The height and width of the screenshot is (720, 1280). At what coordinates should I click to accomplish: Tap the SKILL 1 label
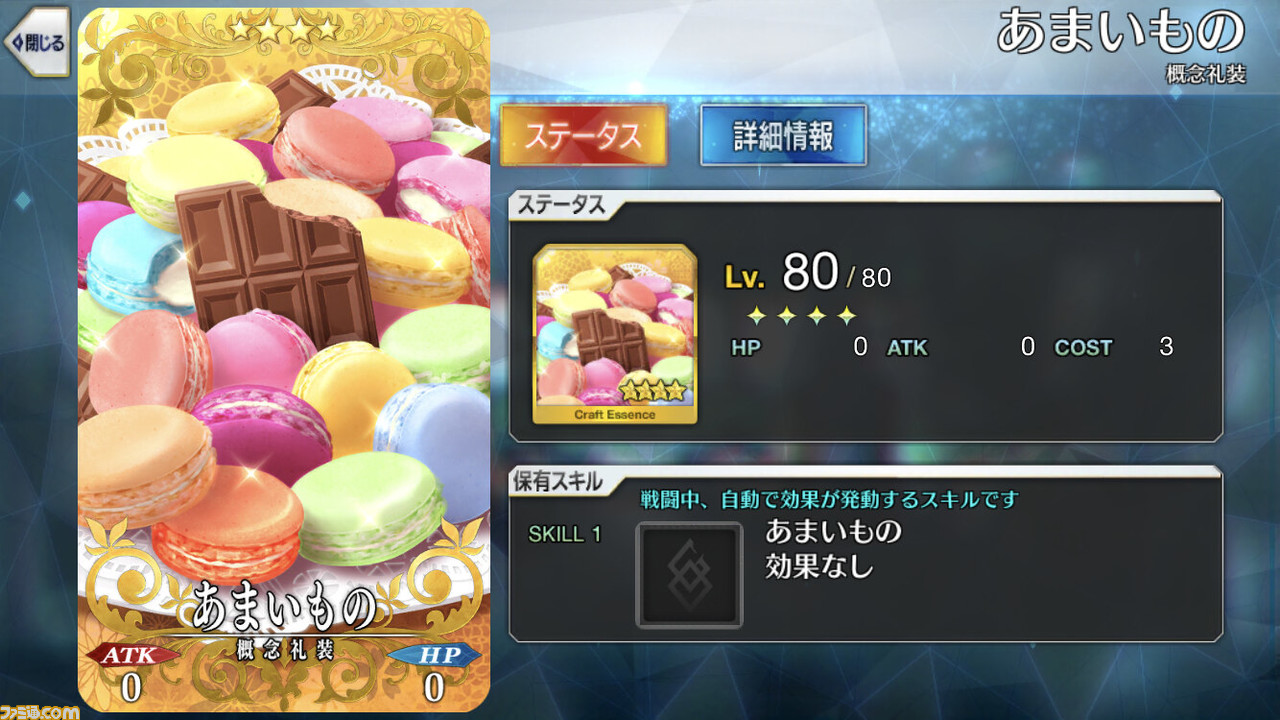pos(565,534)
